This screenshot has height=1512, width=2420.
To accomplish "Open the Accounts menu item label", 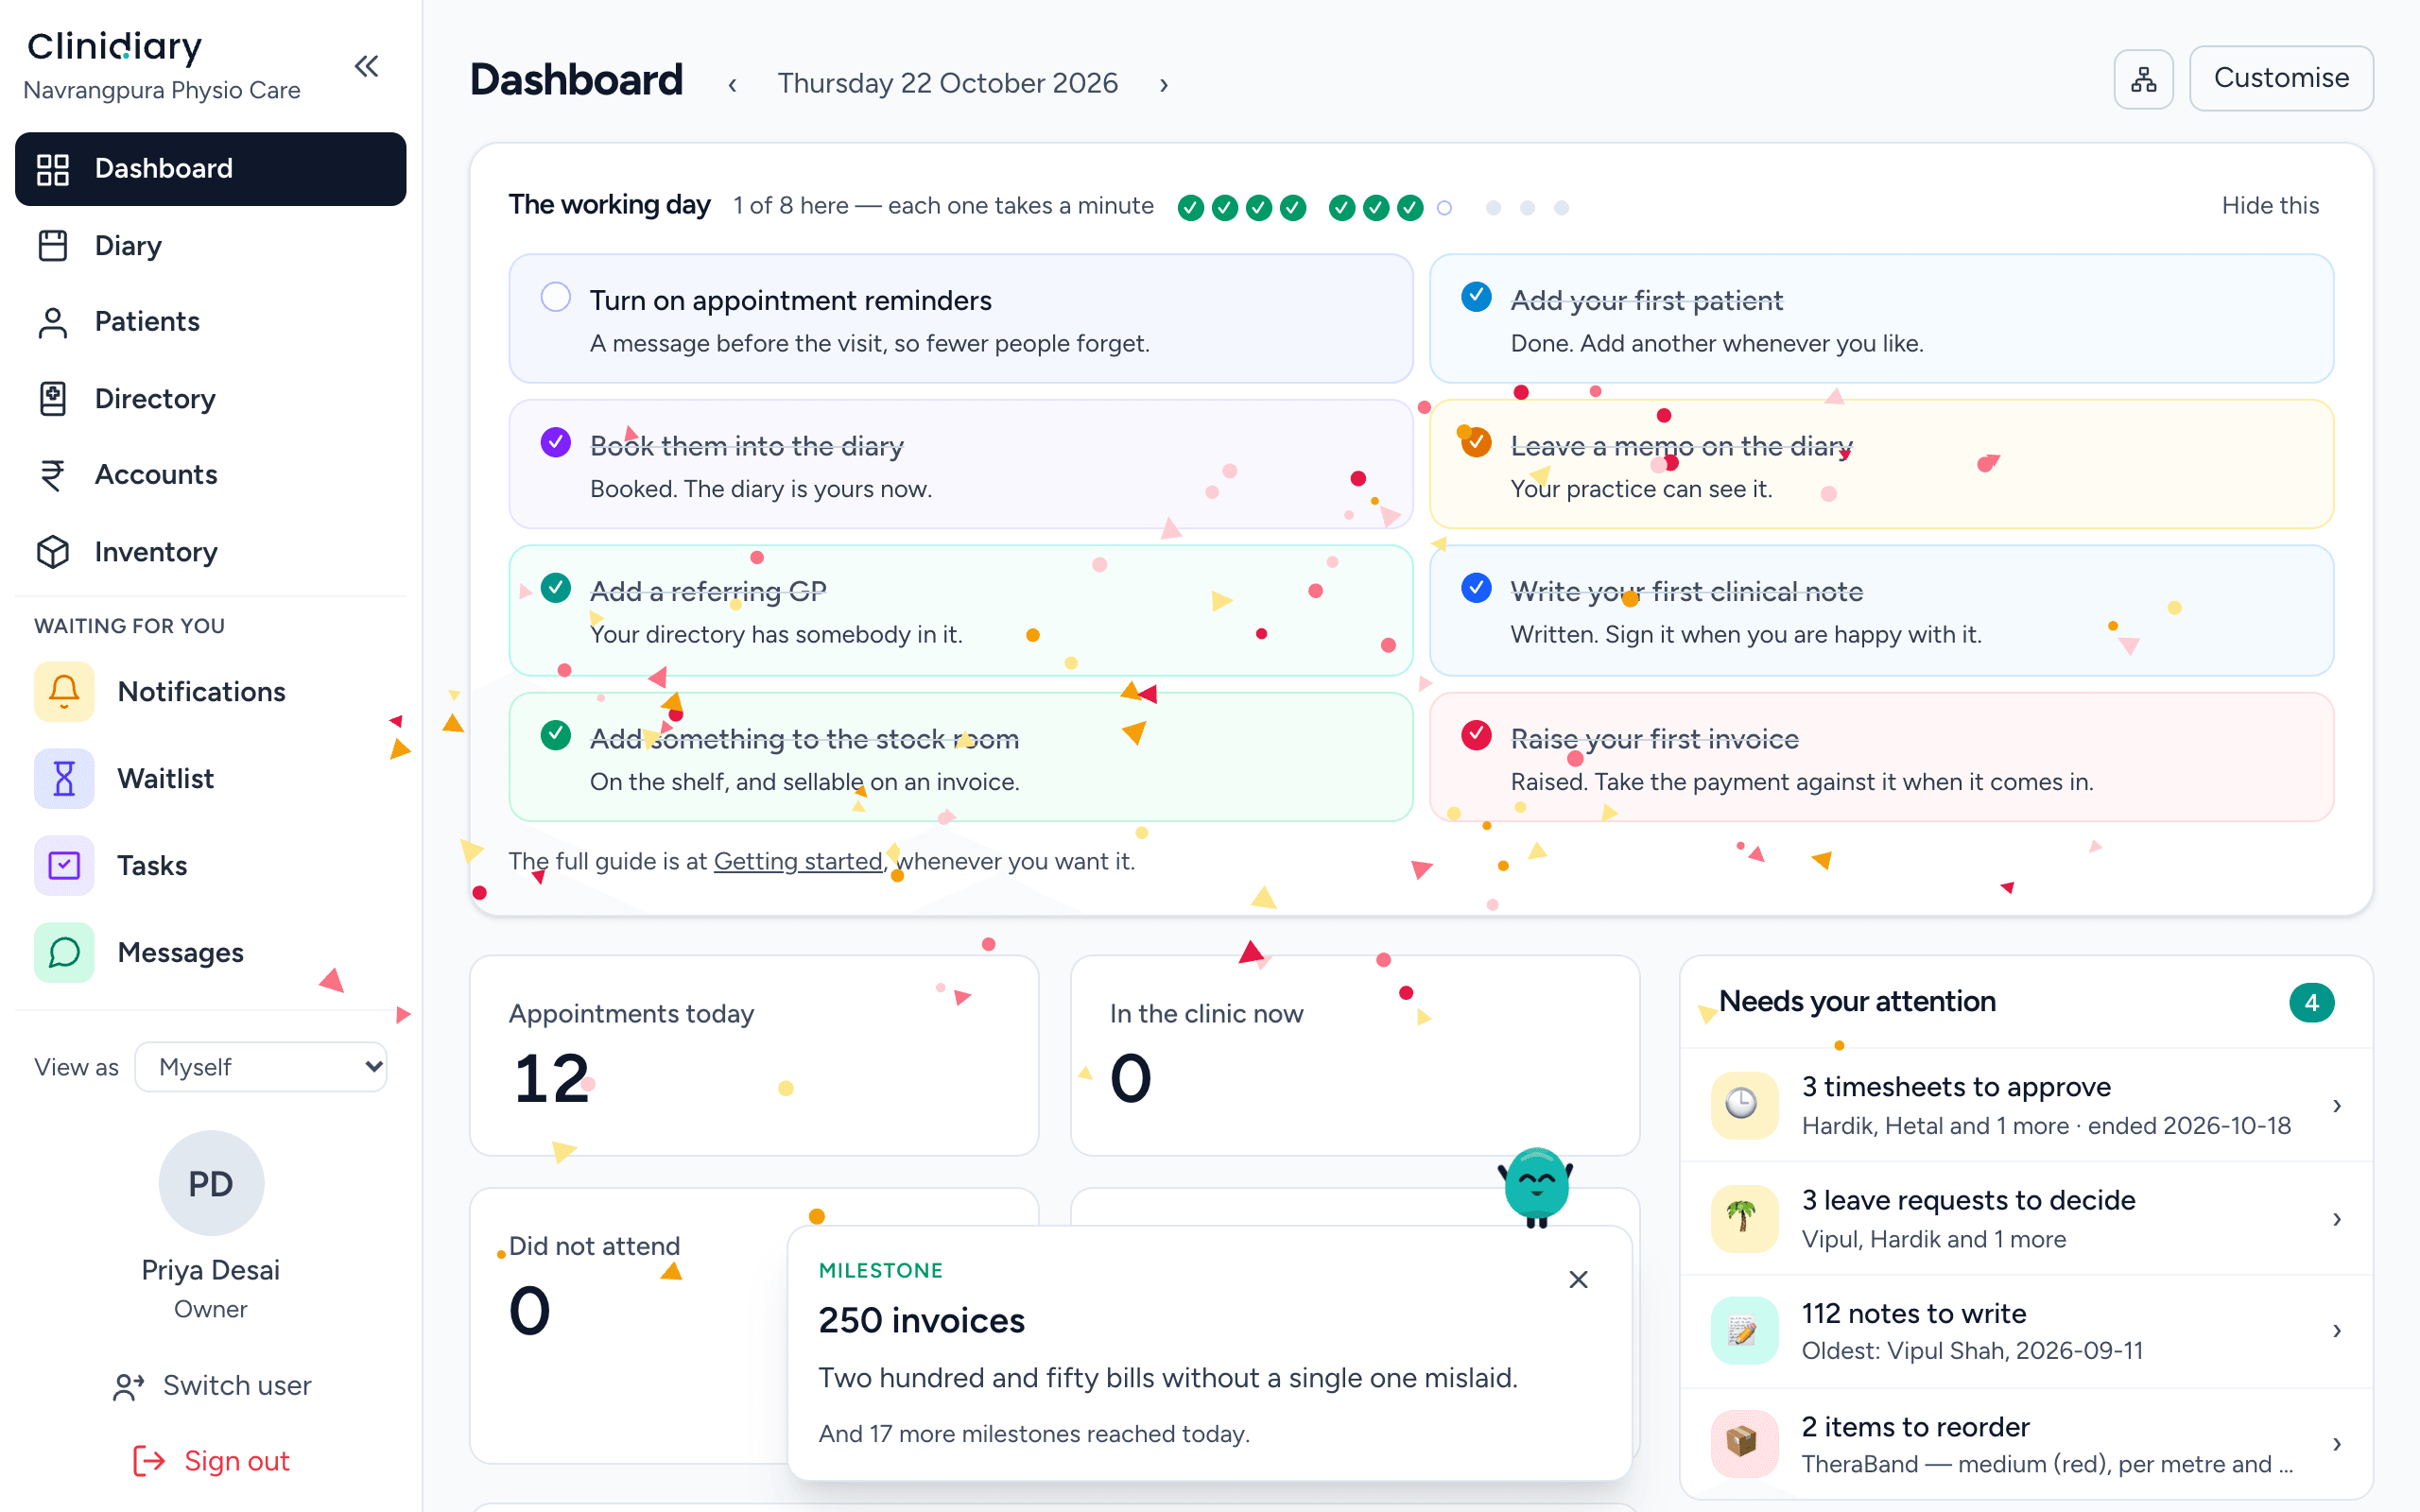I will coord(156,475).
